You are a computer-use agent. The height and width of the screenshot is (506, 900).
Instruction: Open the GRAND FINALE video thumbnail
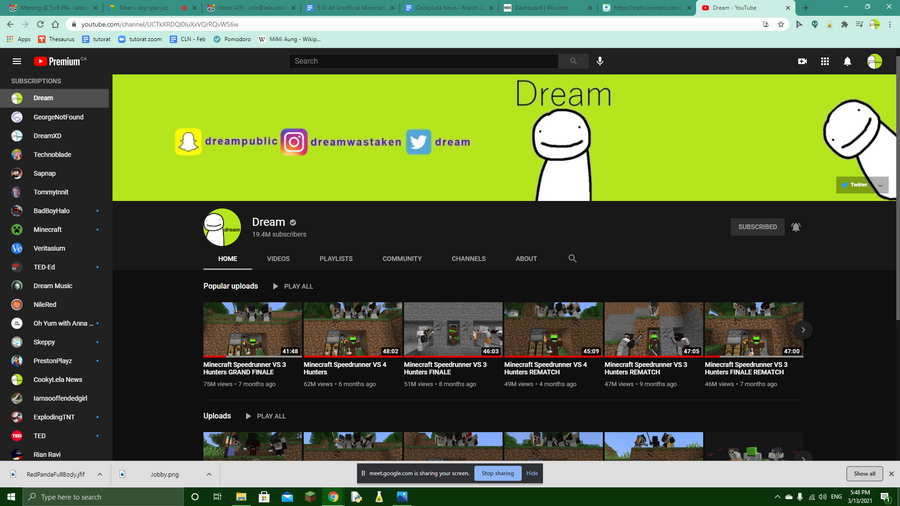pyautogui.click(x=253, y=330)
